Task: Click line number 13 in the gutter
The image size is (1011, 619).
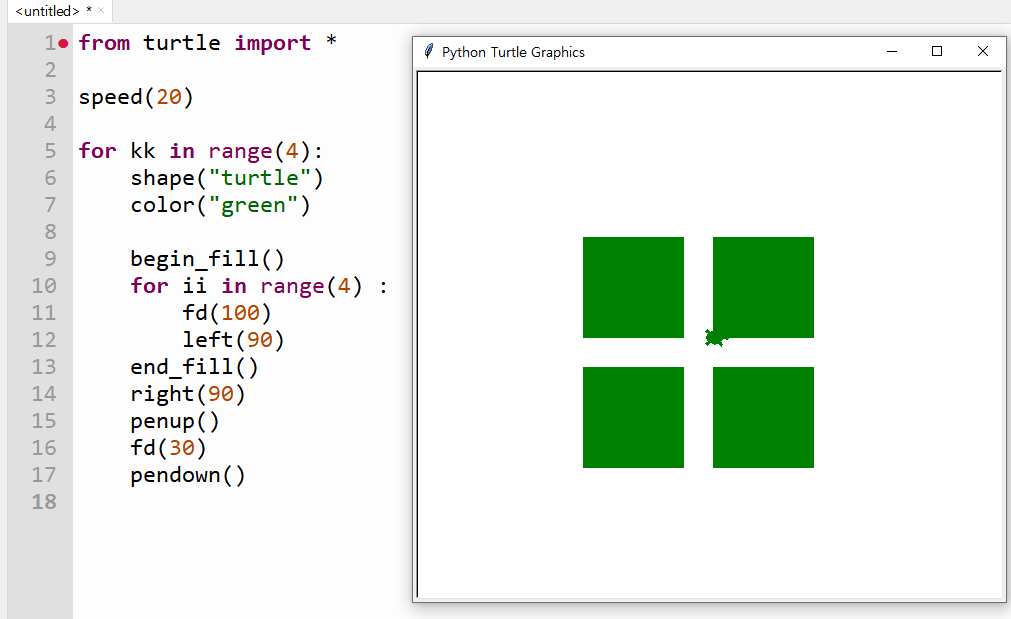Action: 44,367
